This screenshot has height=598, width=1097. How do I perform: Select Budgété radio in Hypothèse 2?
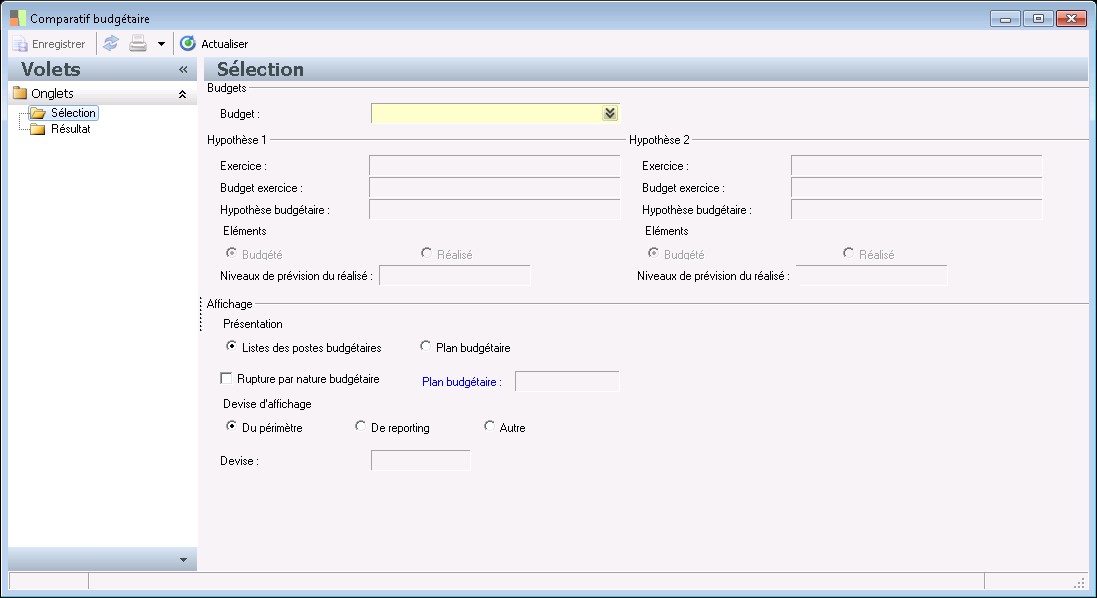click(653, 252)
